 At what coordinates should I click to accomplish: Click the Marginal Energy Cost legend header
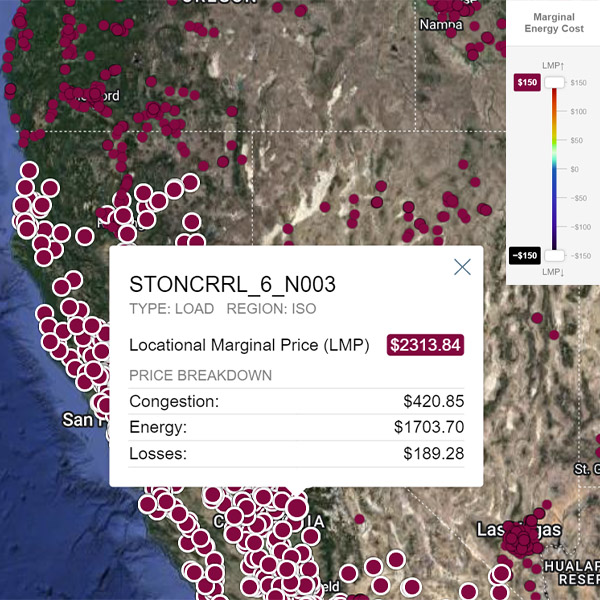[553, 23]
